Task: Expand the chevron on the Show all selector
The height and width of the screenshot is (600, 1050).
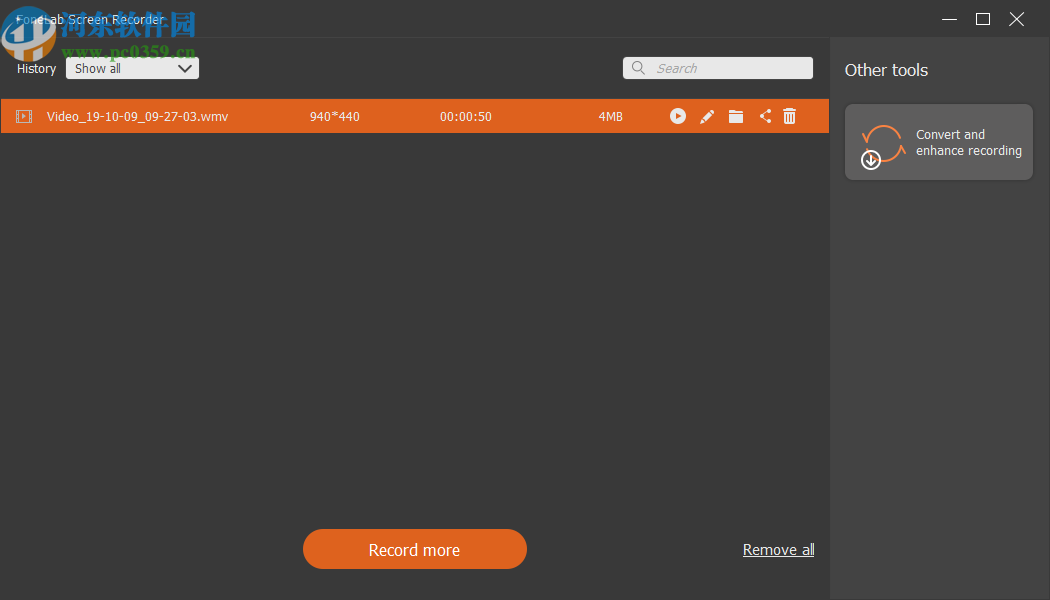Action: tap(185, 68)
